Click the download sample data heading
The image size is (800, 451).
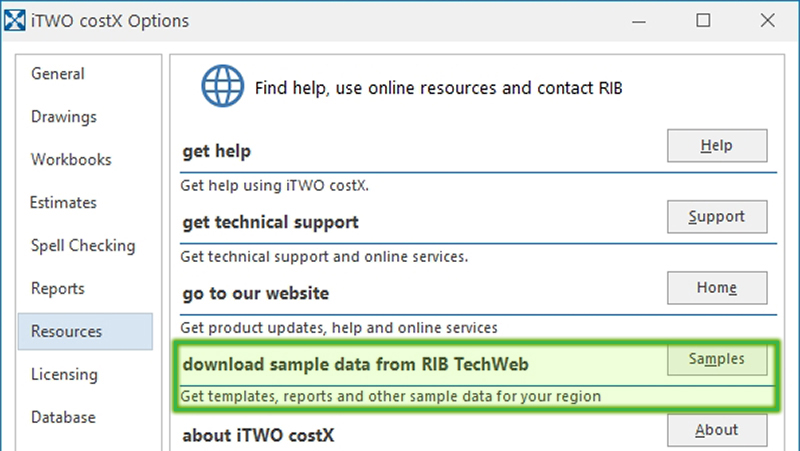click(x=356, y=364)
